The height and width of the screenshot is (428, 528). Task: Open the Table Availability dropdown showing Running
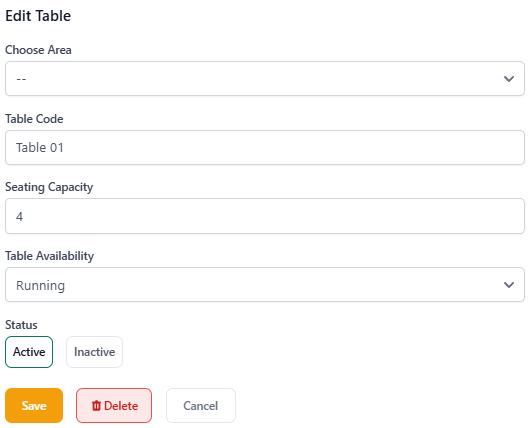(265, 285)
